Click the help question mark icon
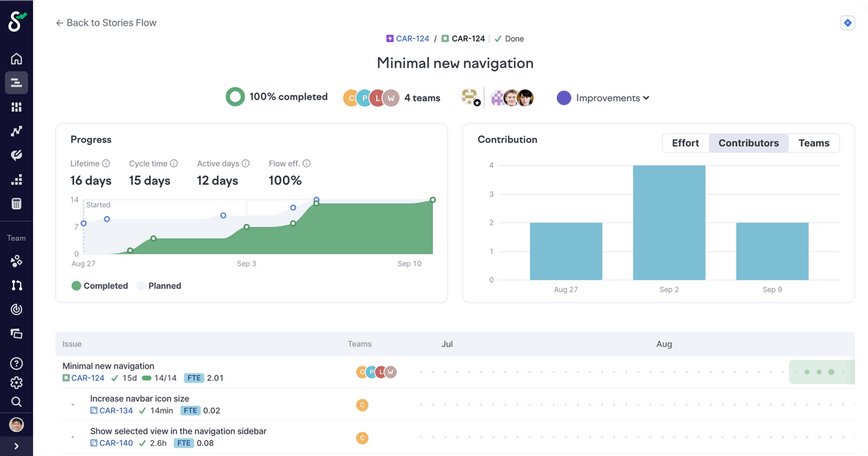The width and height of the screenshot is (868, 456). point(16,364)
